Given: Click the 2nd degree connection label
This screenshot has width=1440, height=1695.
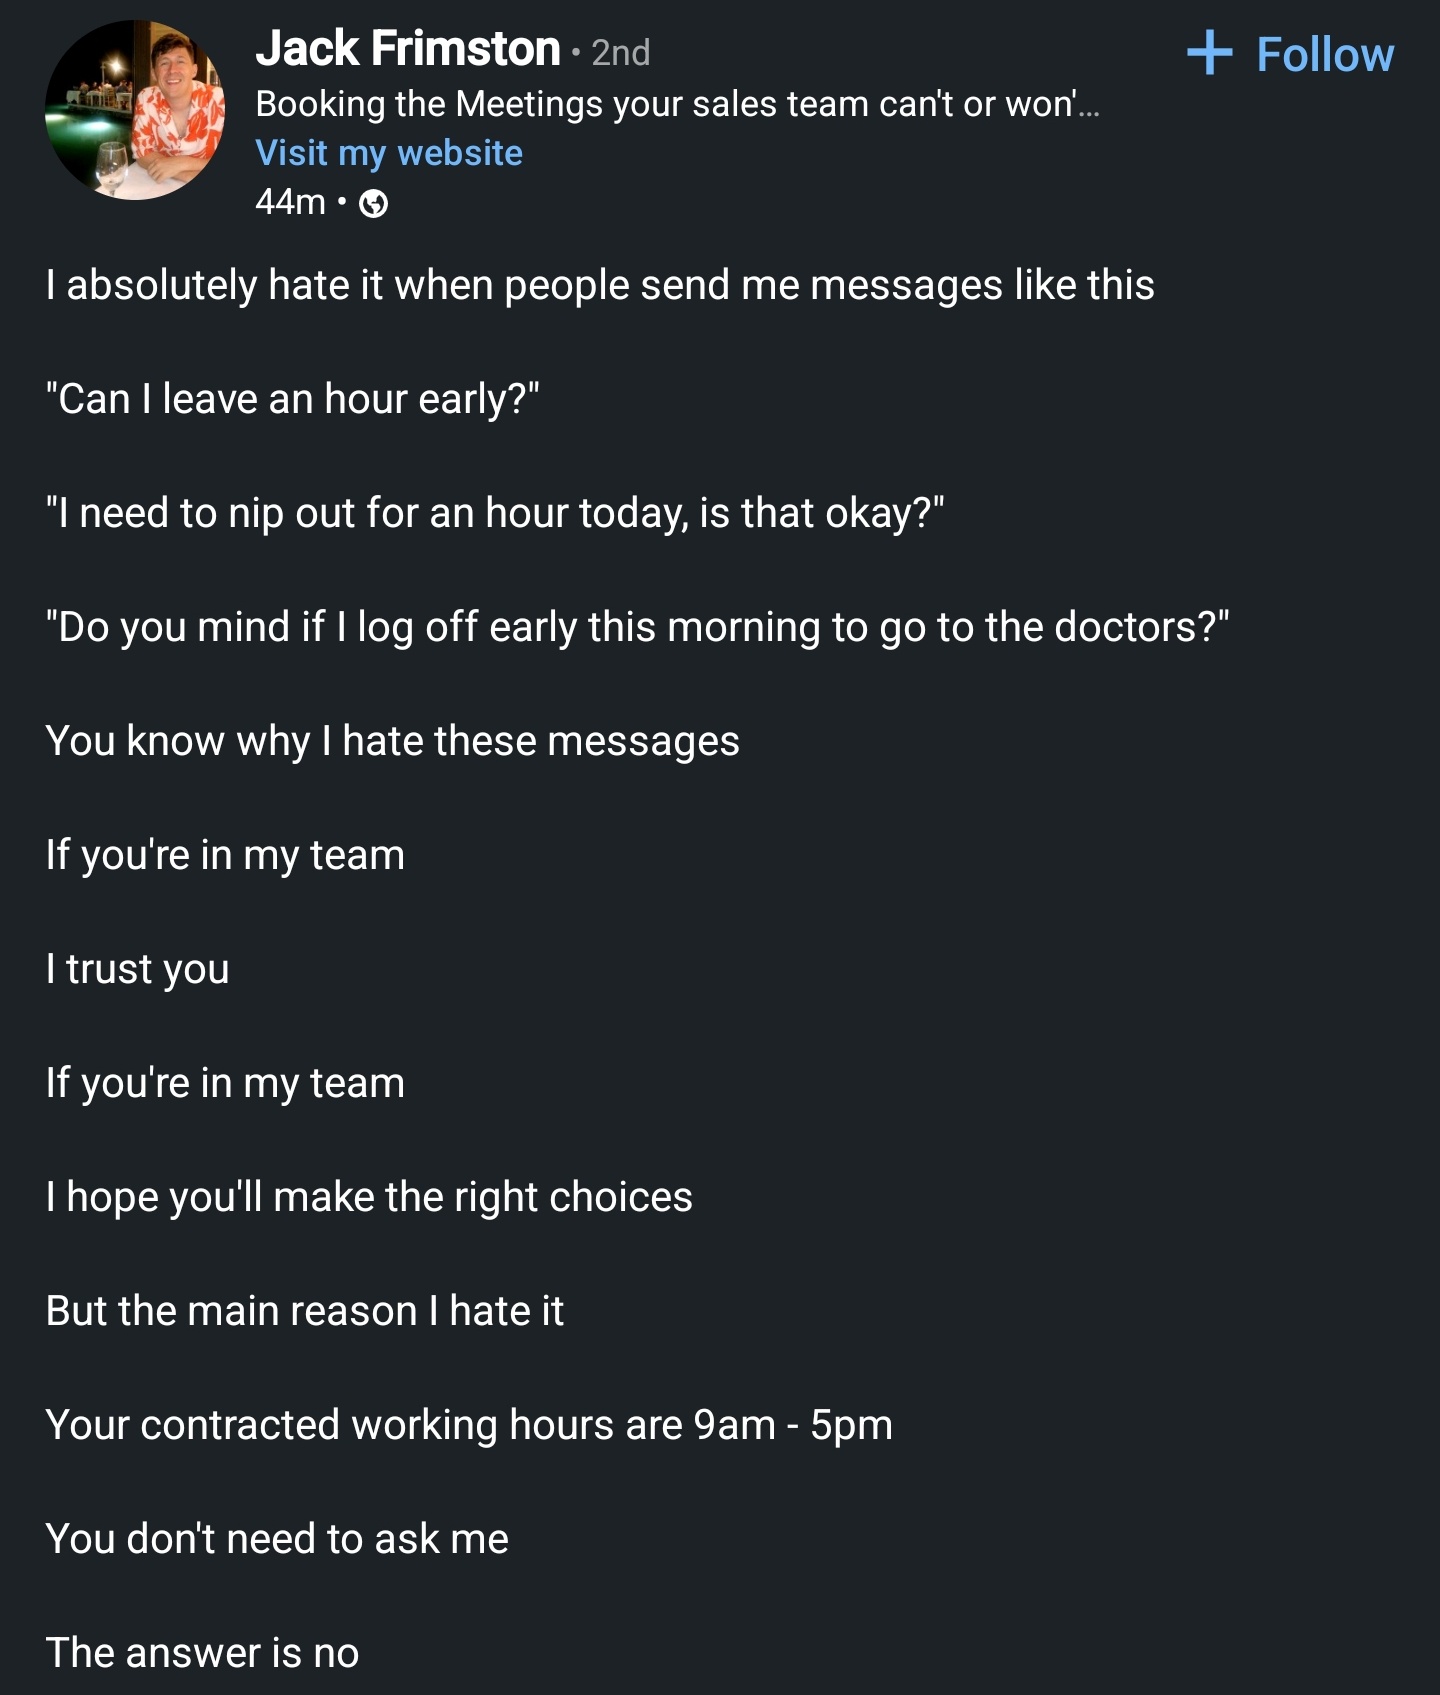Looking at the screenshot, I should coord(620,52).
